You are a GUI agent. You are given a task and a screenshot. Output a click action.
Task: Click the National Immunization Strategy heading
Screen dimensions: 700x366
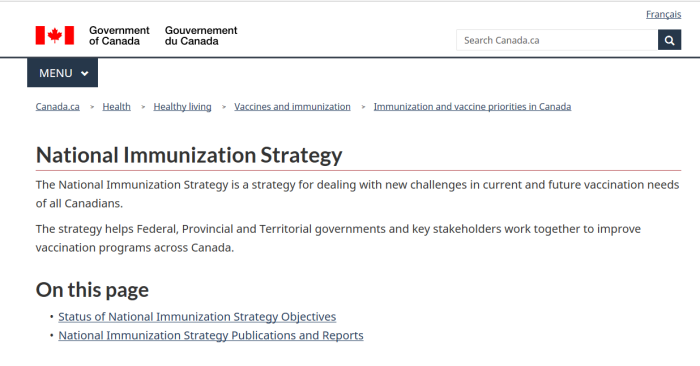pos(189,155)
